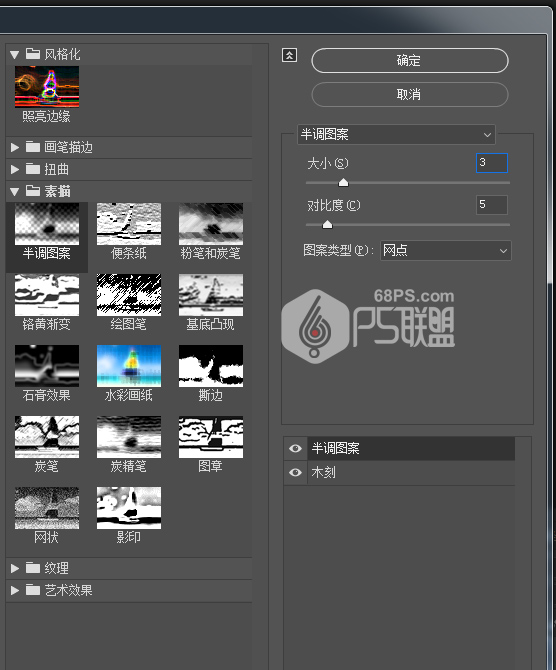
Task: Pick the 影印 filter thumbnail
Action: point(129,508)
